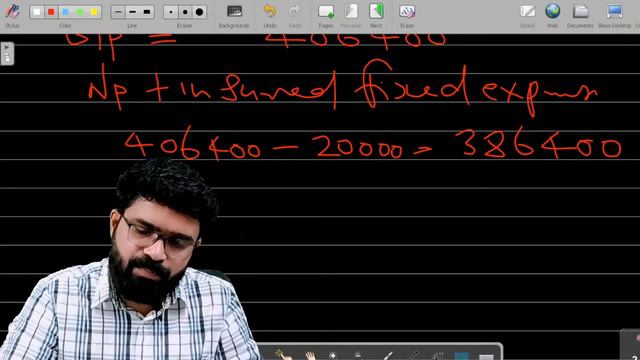The height and width of the screenshot is (360, 640).
Task: Choose the thin line width
Action: pyautogui.click(x=118, y=12)
